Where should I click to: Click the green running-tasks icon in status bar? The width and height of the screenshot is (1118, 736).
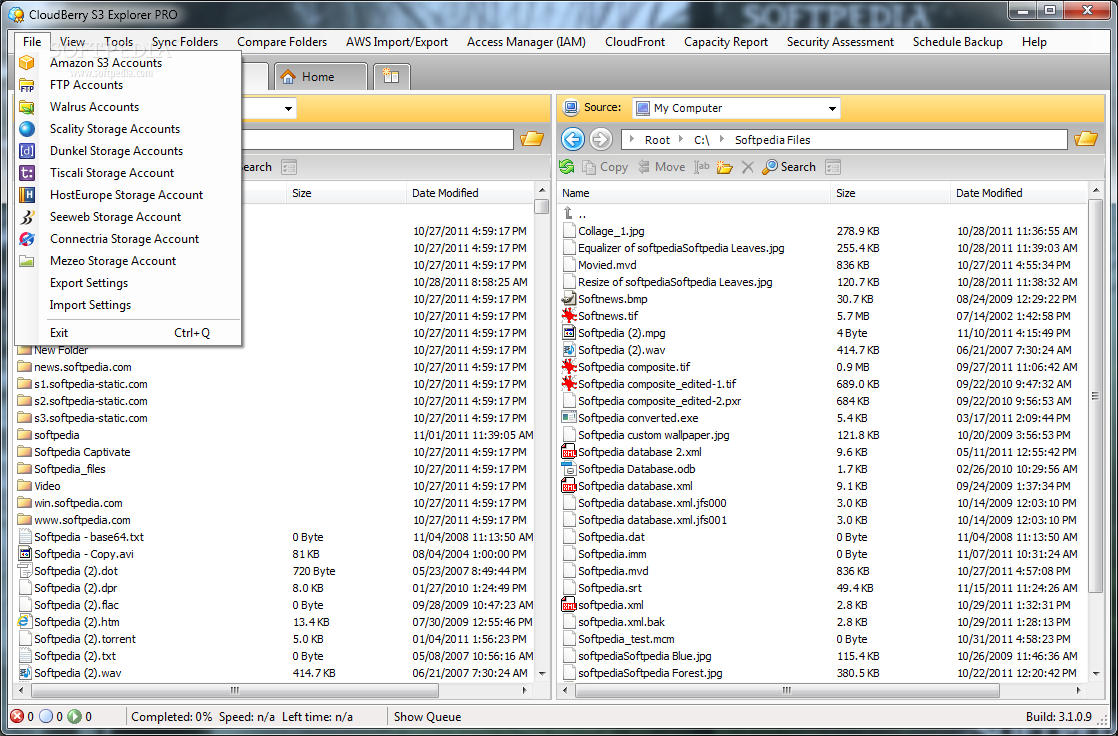click(x=74, y=717)
